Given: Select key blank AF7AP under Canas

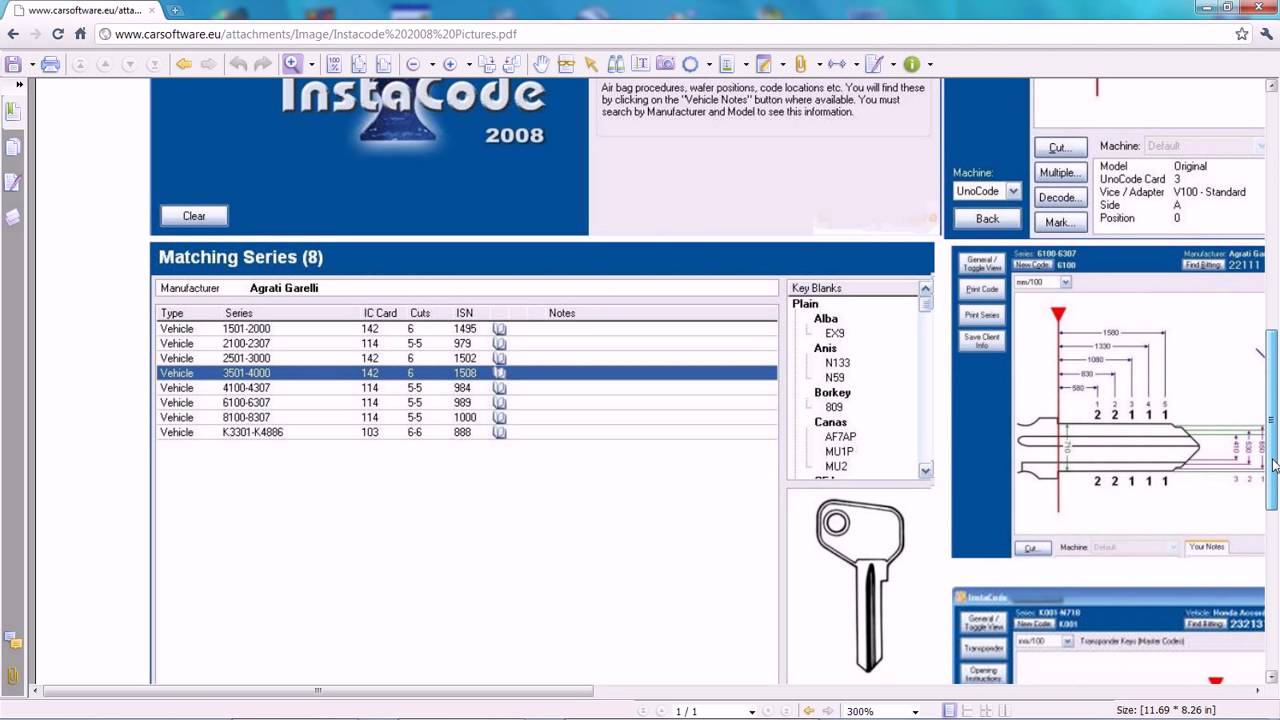Looking at the screenshot, I should [x=840, y=437].
